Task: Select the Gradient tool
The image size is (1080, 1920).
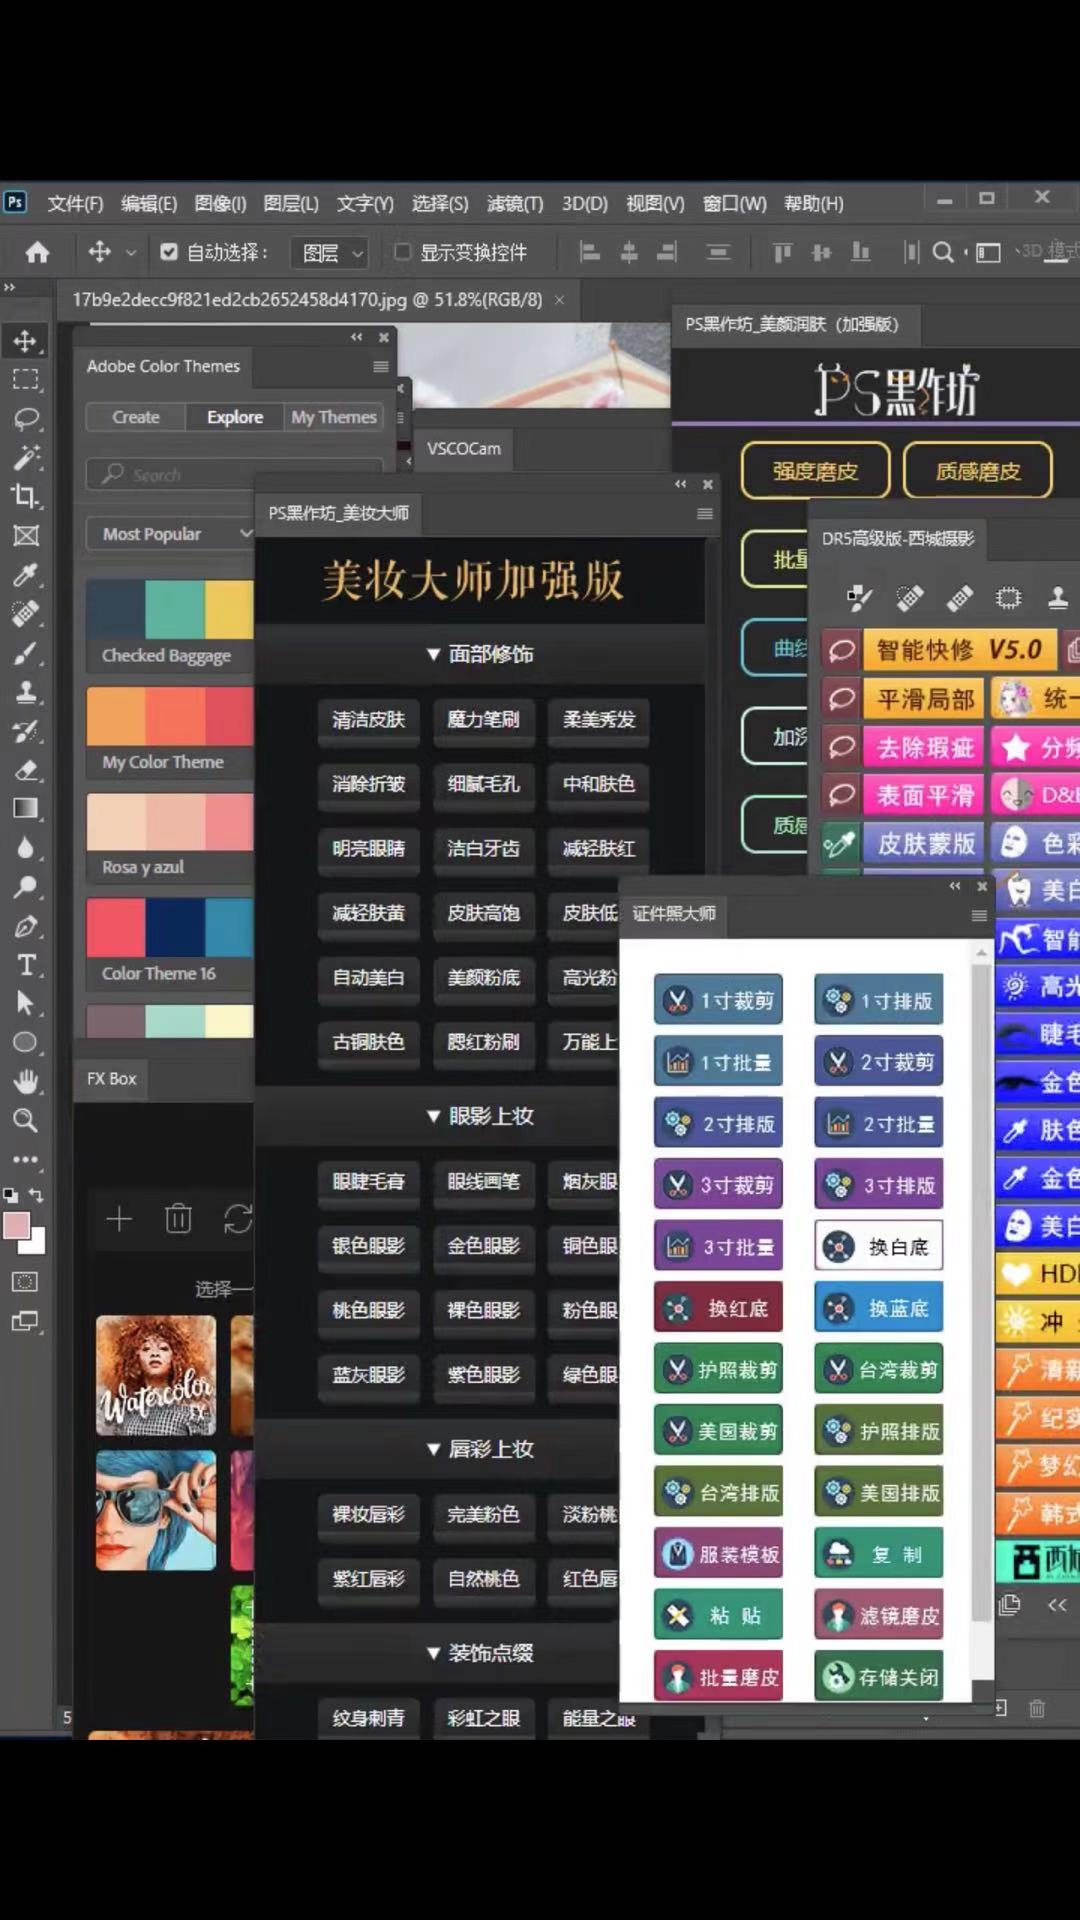Action: [x=26, y=809]
